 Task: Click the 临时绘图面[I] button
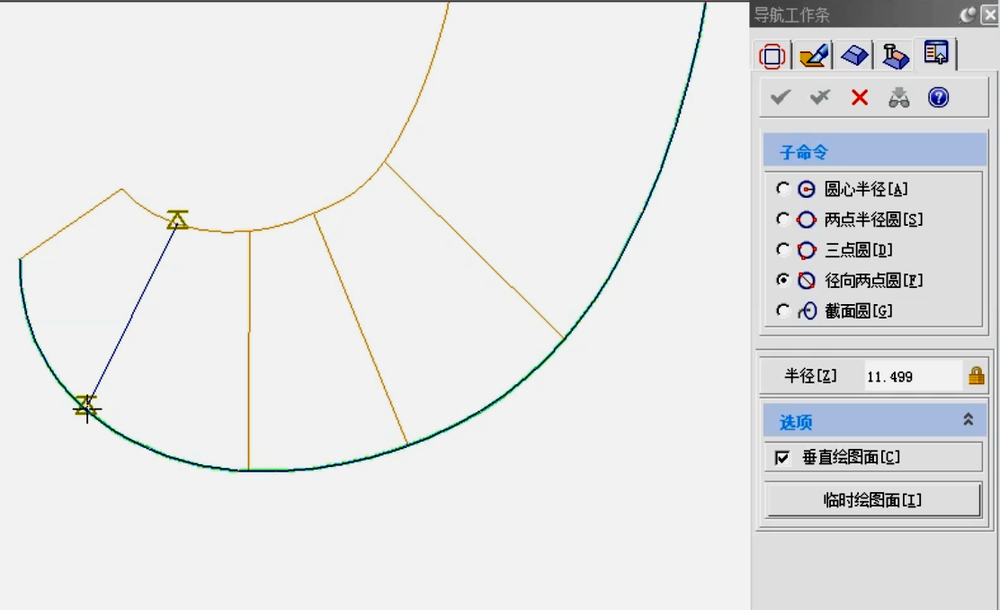click(872, 500)
